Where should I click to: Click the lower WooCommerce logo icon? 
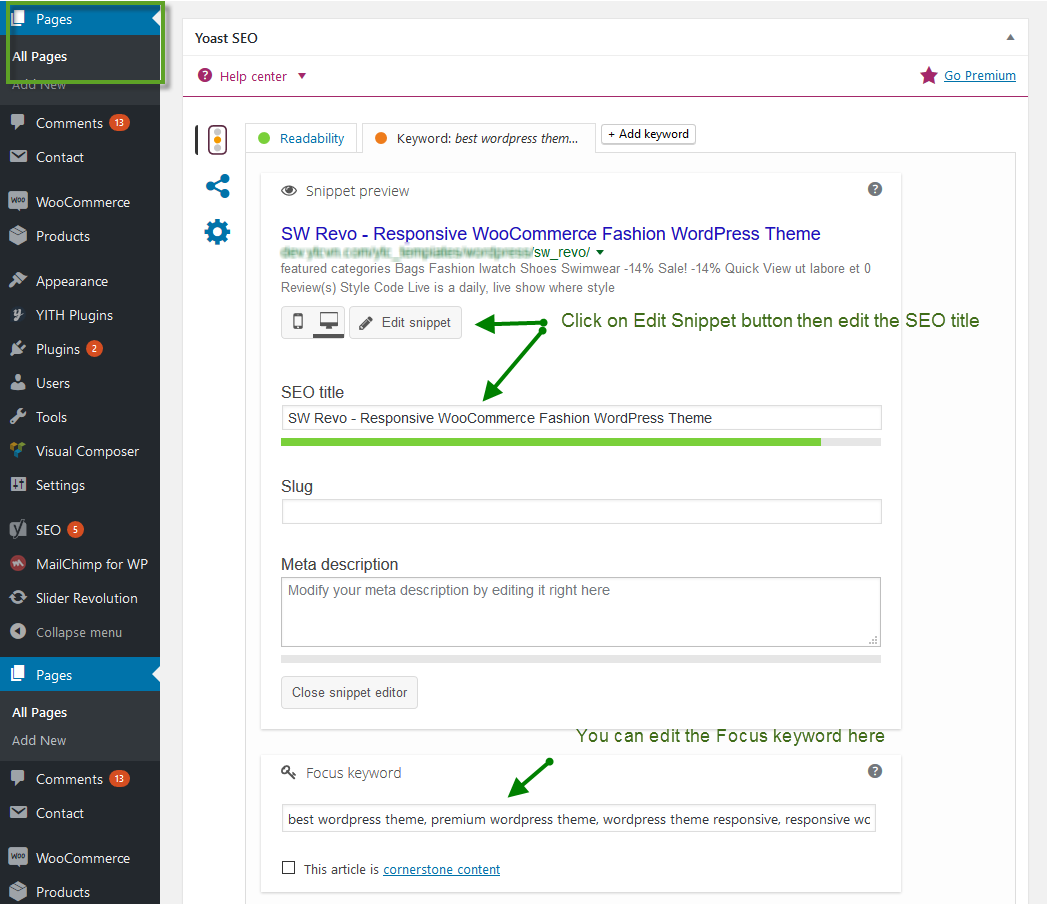coord(18,857)
